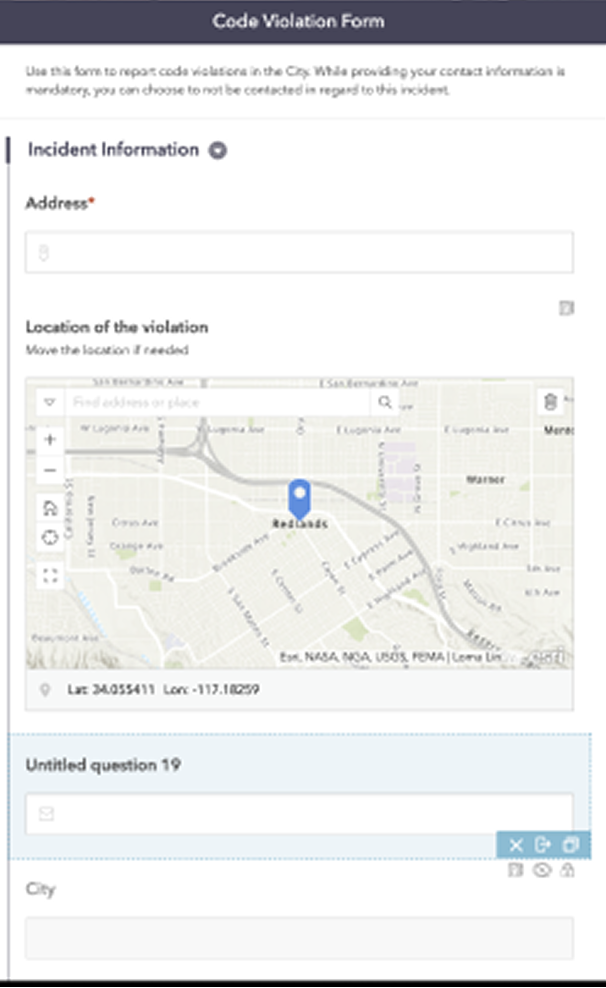
Task: Click the move-question icon beside the delete X
Action: click(543, 845)
